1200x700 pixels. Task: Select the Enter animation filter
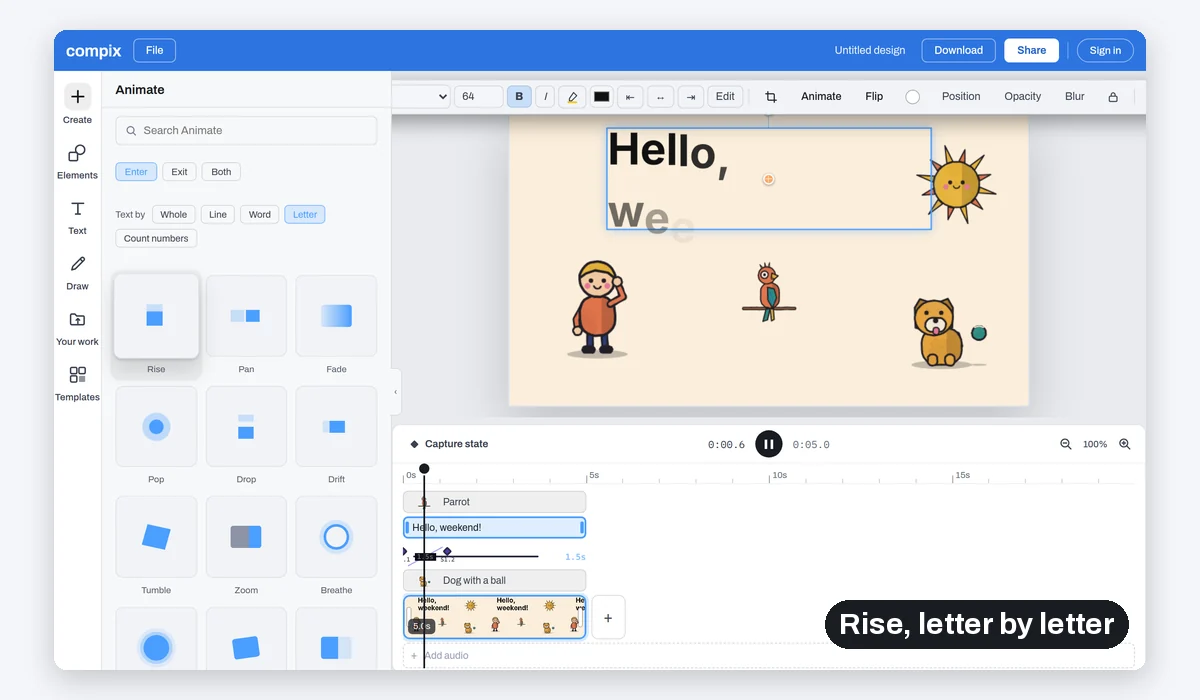tap(136, 172)
